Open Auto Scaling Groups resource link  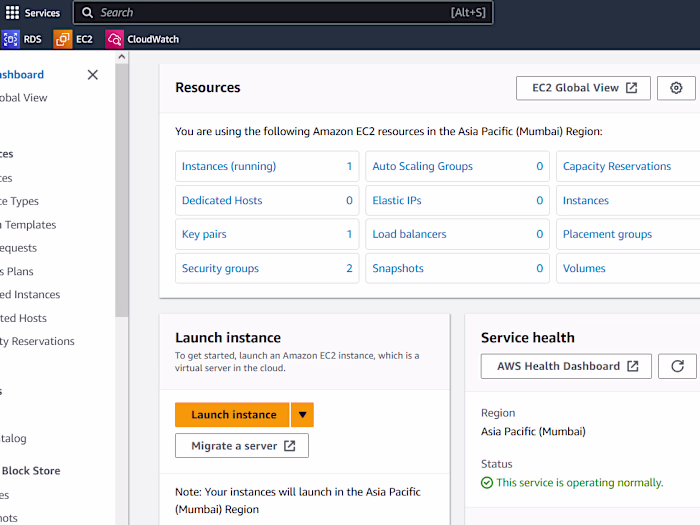422,166
